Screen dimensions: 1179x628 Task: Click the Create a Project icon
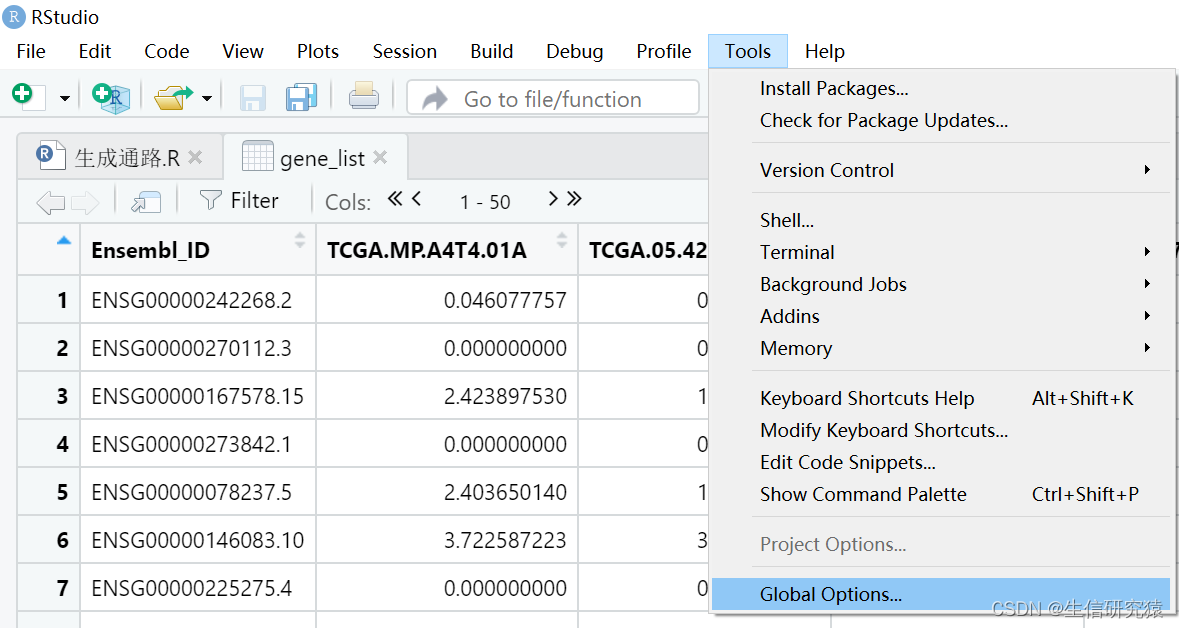[x=108, y=97]
